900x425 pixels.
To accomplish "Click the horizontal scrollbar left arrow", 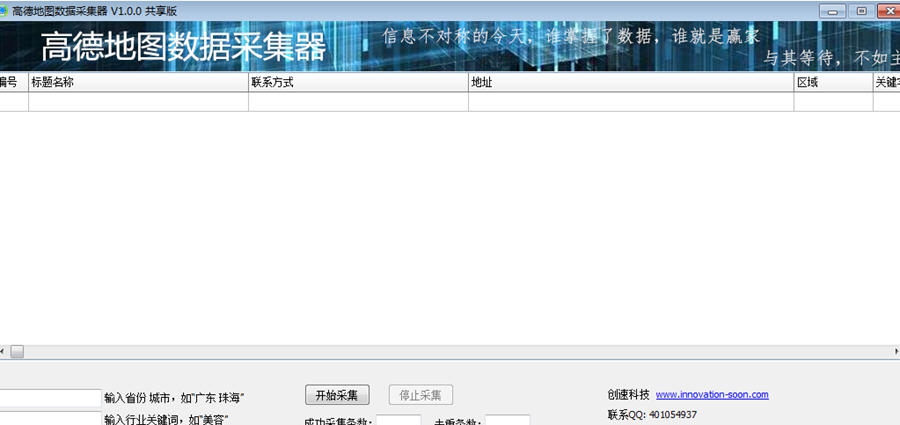I will click(x=3, y=351).
